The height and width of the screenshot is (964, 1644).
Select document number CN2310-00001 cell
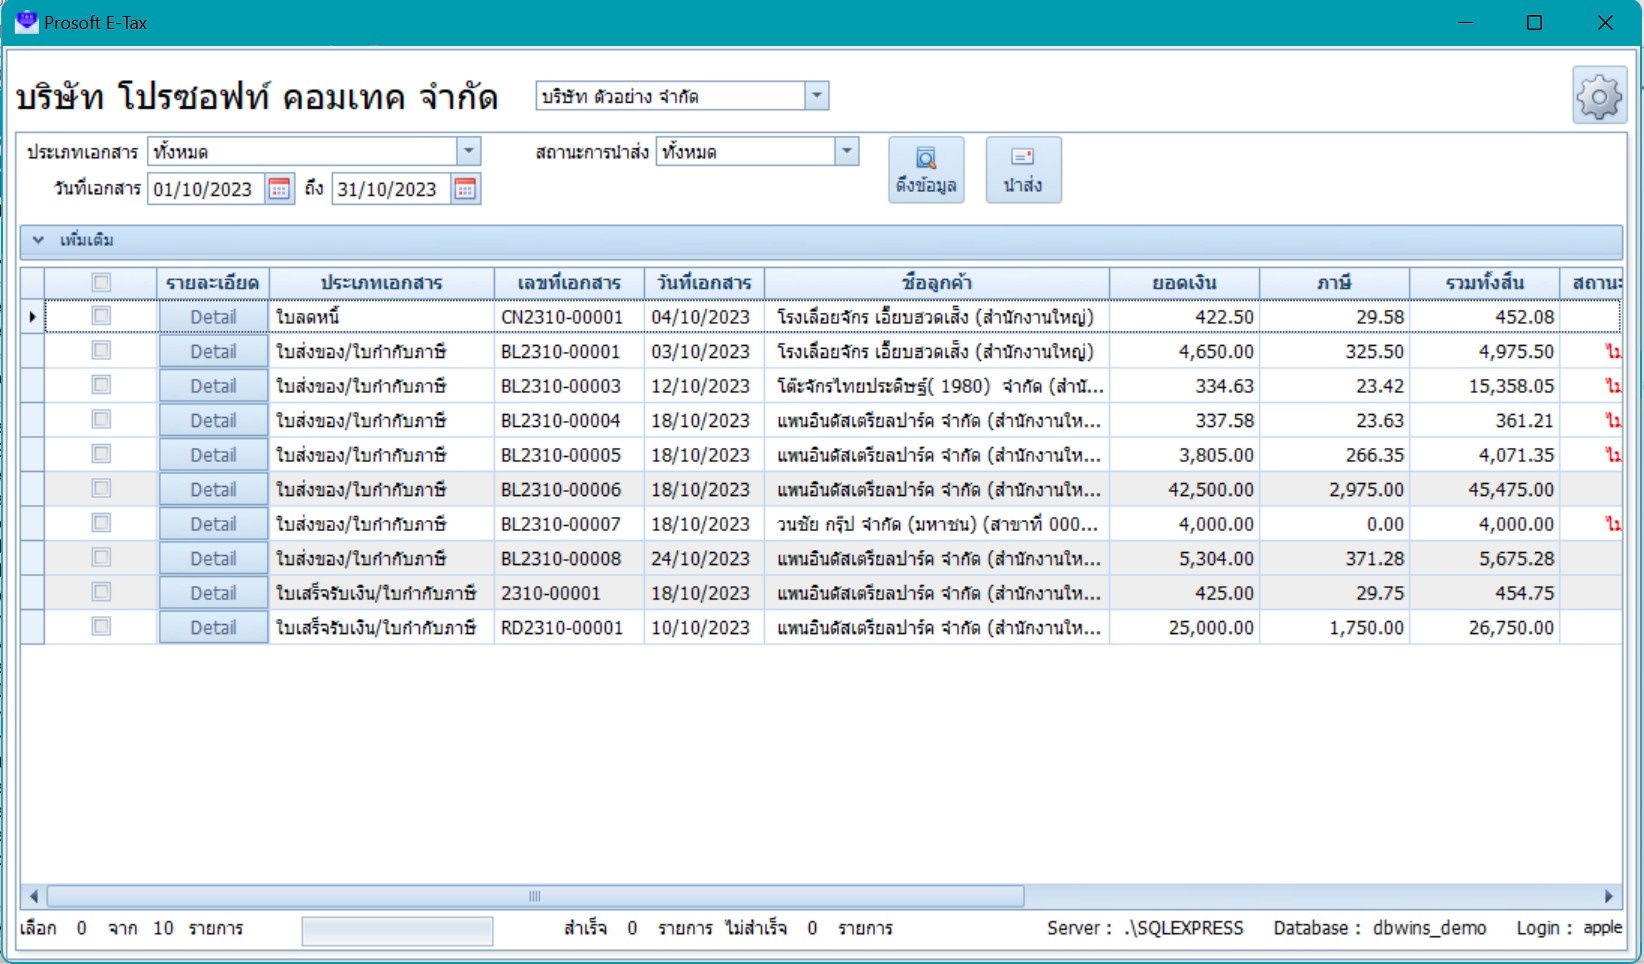(569, 317)
